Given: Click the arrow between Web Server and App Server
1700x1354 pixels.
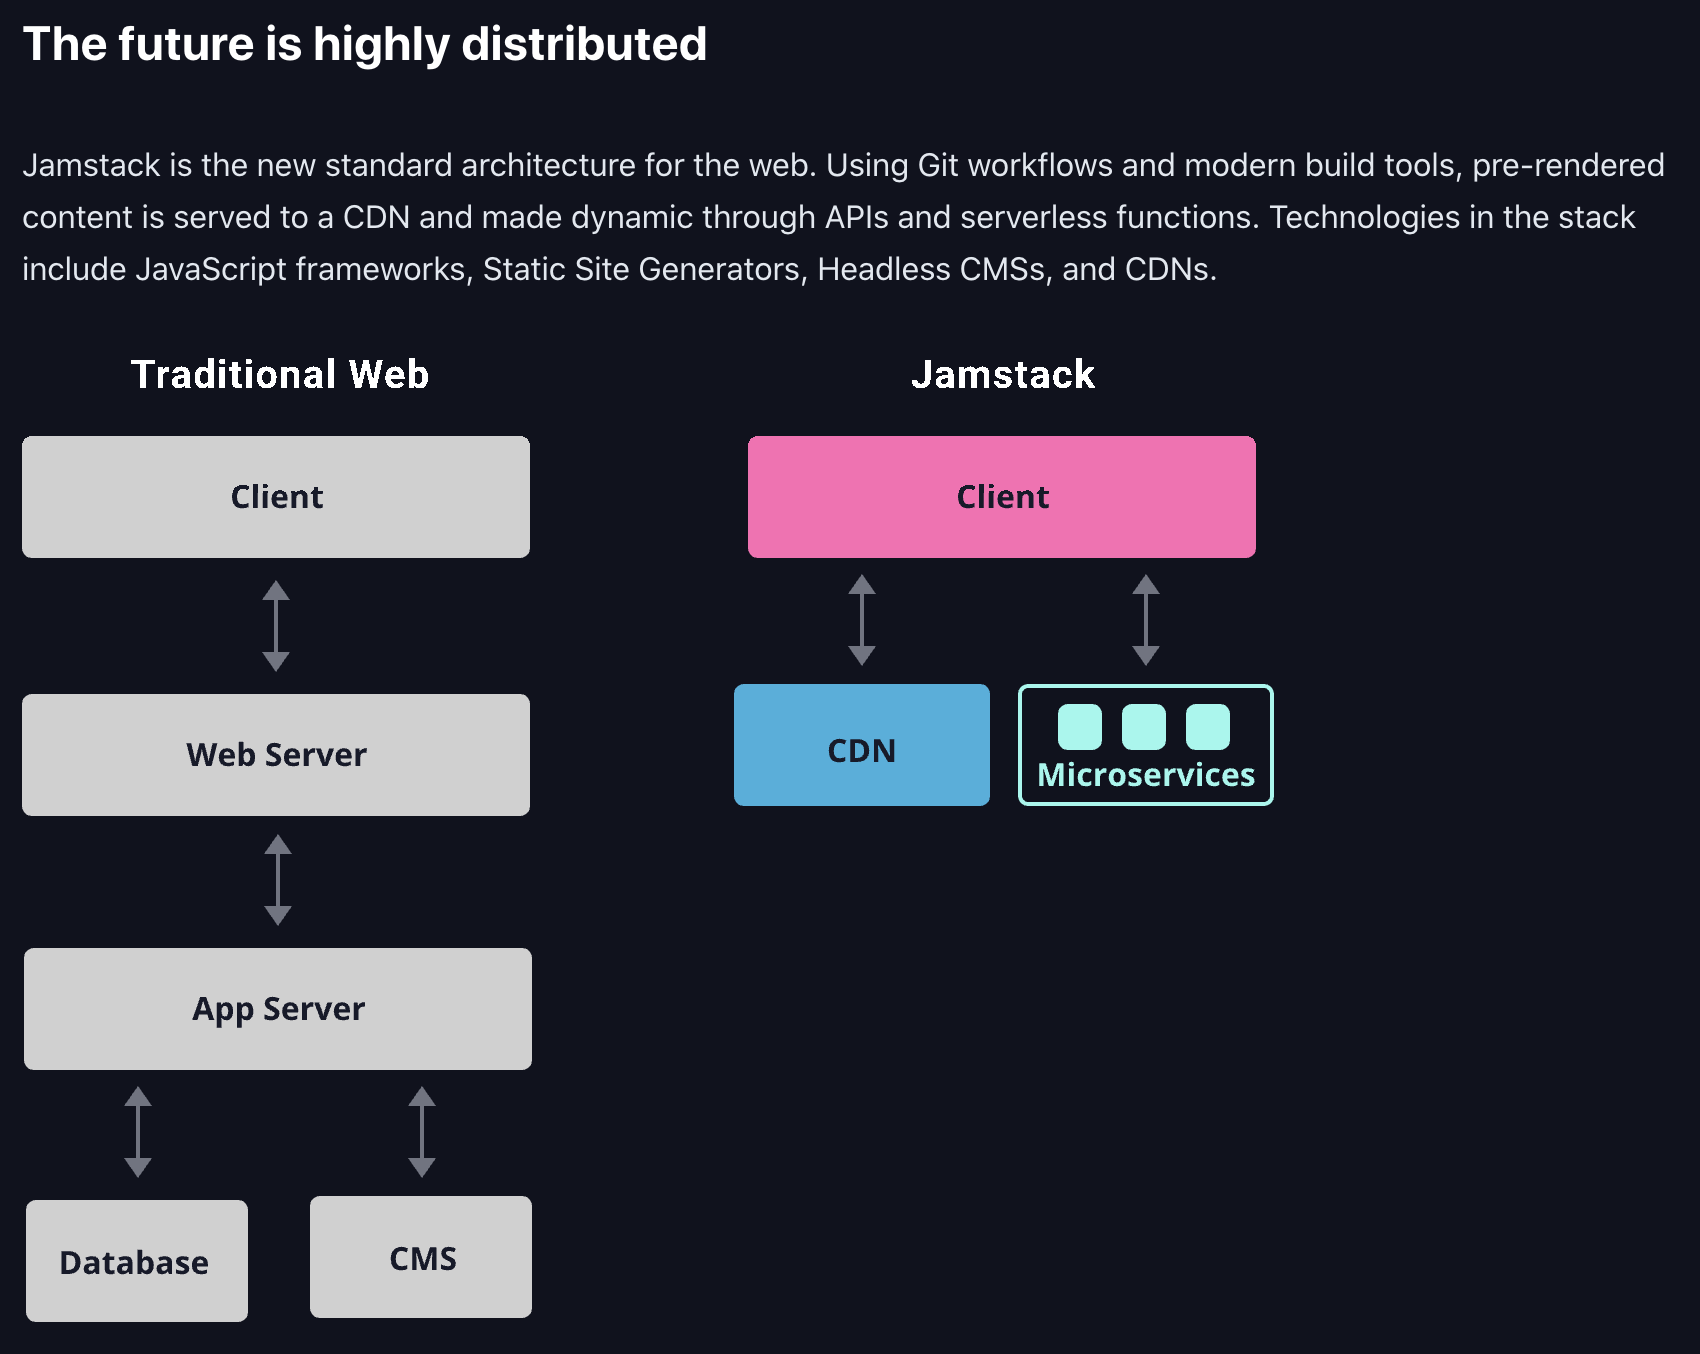Looking at the screenshot, I should [278, 880].
